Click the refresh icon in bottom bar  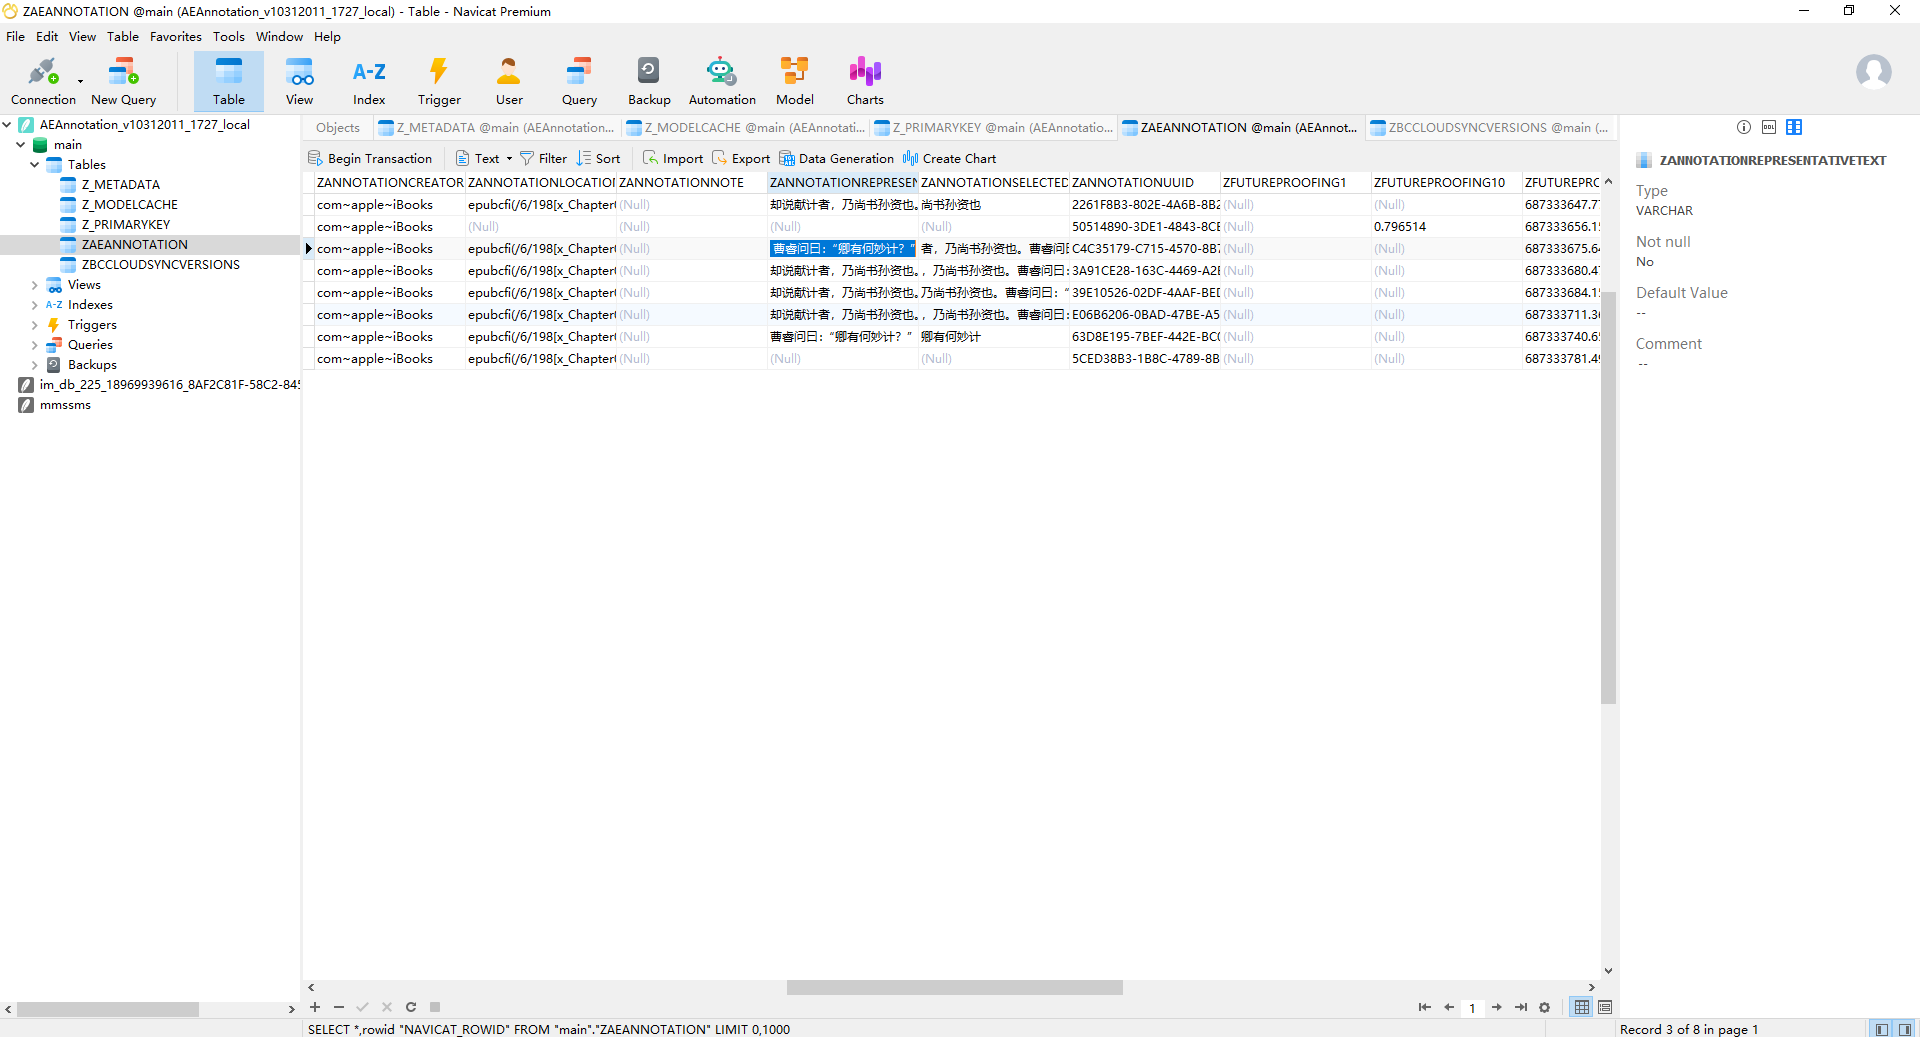pos(411,1007)
